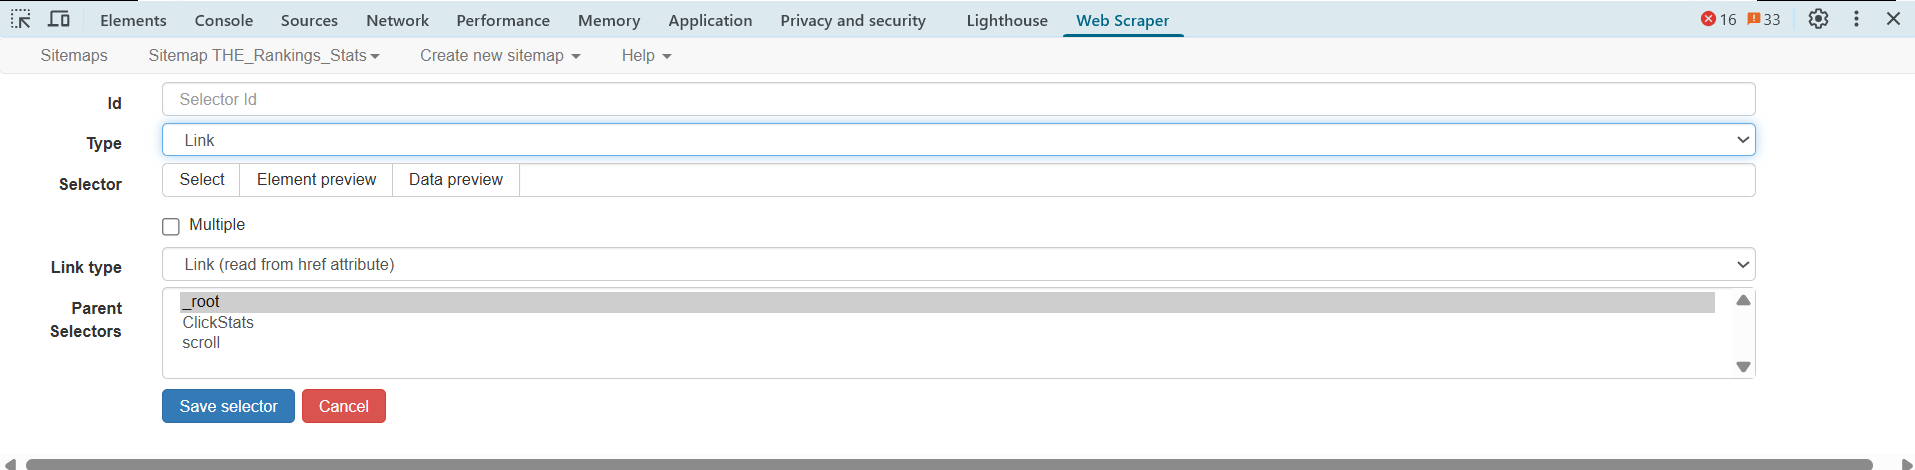Expand the Create new sitemap menu
Image resolution: width=1915 pixels, height=470 pixels.
[x=500, y=56]
